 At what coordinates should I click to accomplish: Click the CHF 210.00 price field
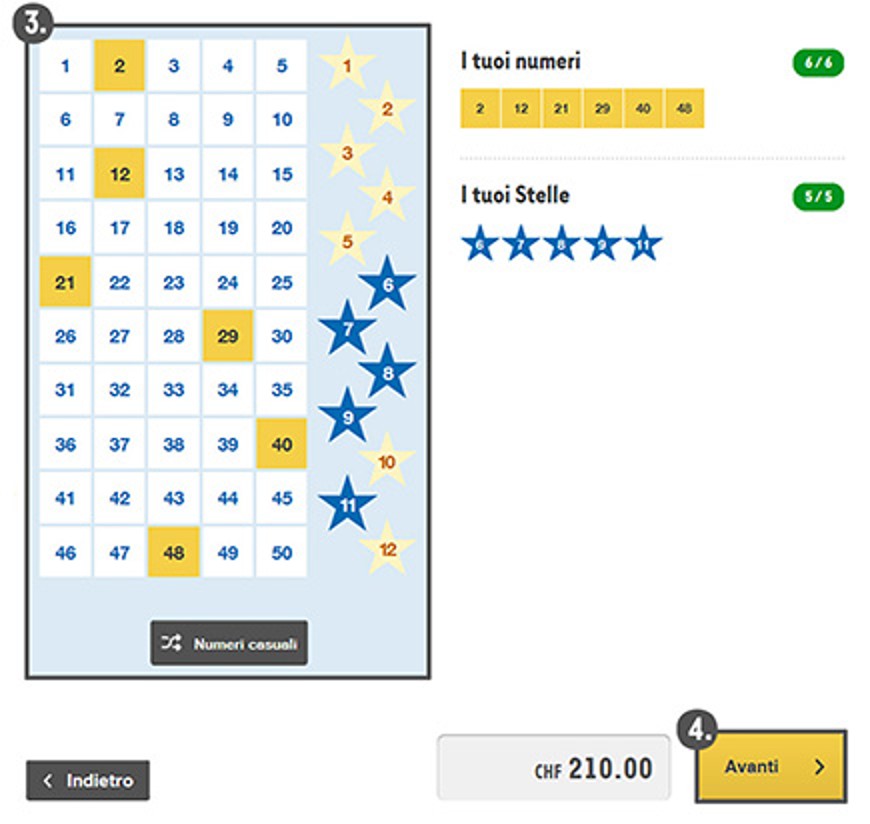(x=553, y=767)
